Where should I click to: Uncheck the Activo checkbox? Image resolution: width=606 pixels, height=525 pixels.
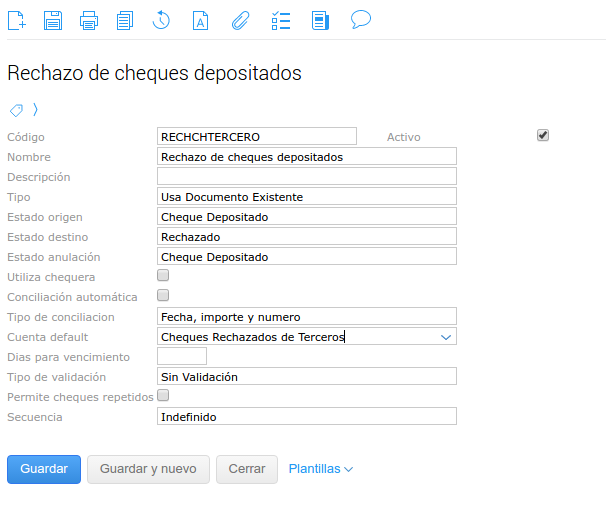click(x=543, y=135)
